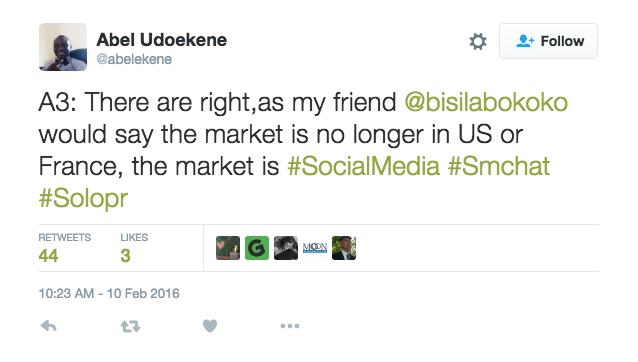Open the Abel Udoekene display name link
This screenshot has height=362, width=638.
162,40
